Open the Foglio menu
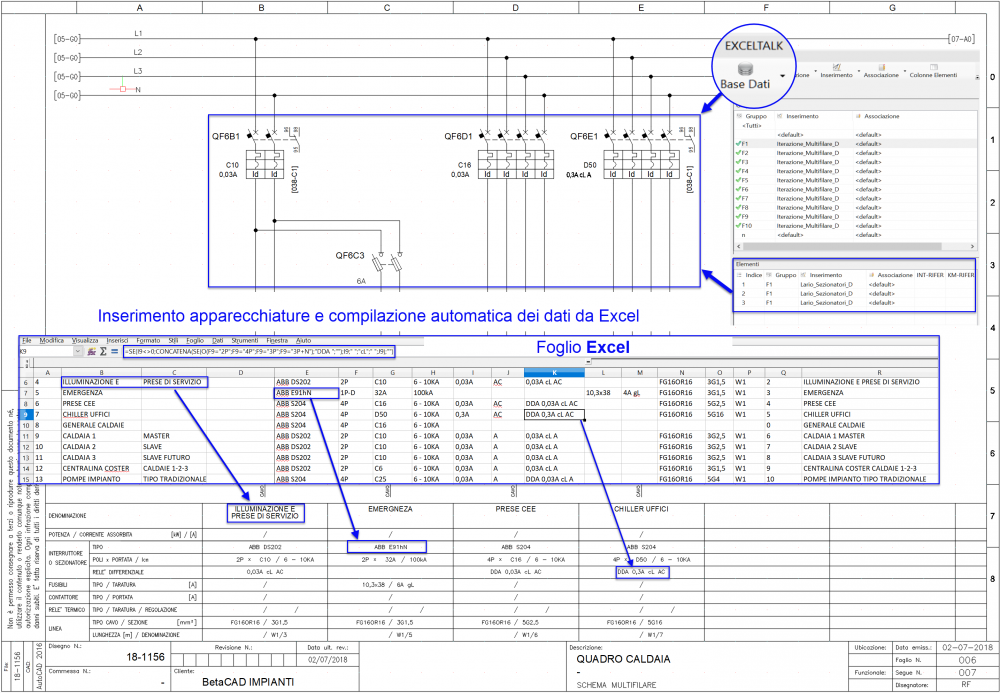The width and height of the screenshot is (1000, 693). 195,340
